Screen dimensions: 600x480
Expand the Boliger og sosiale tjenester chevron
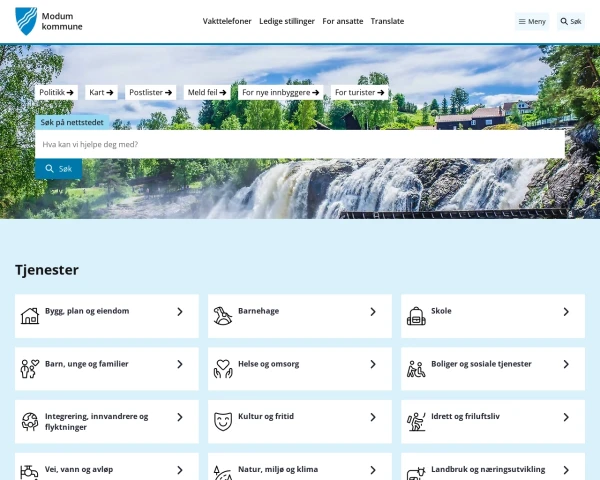(566, 365)
